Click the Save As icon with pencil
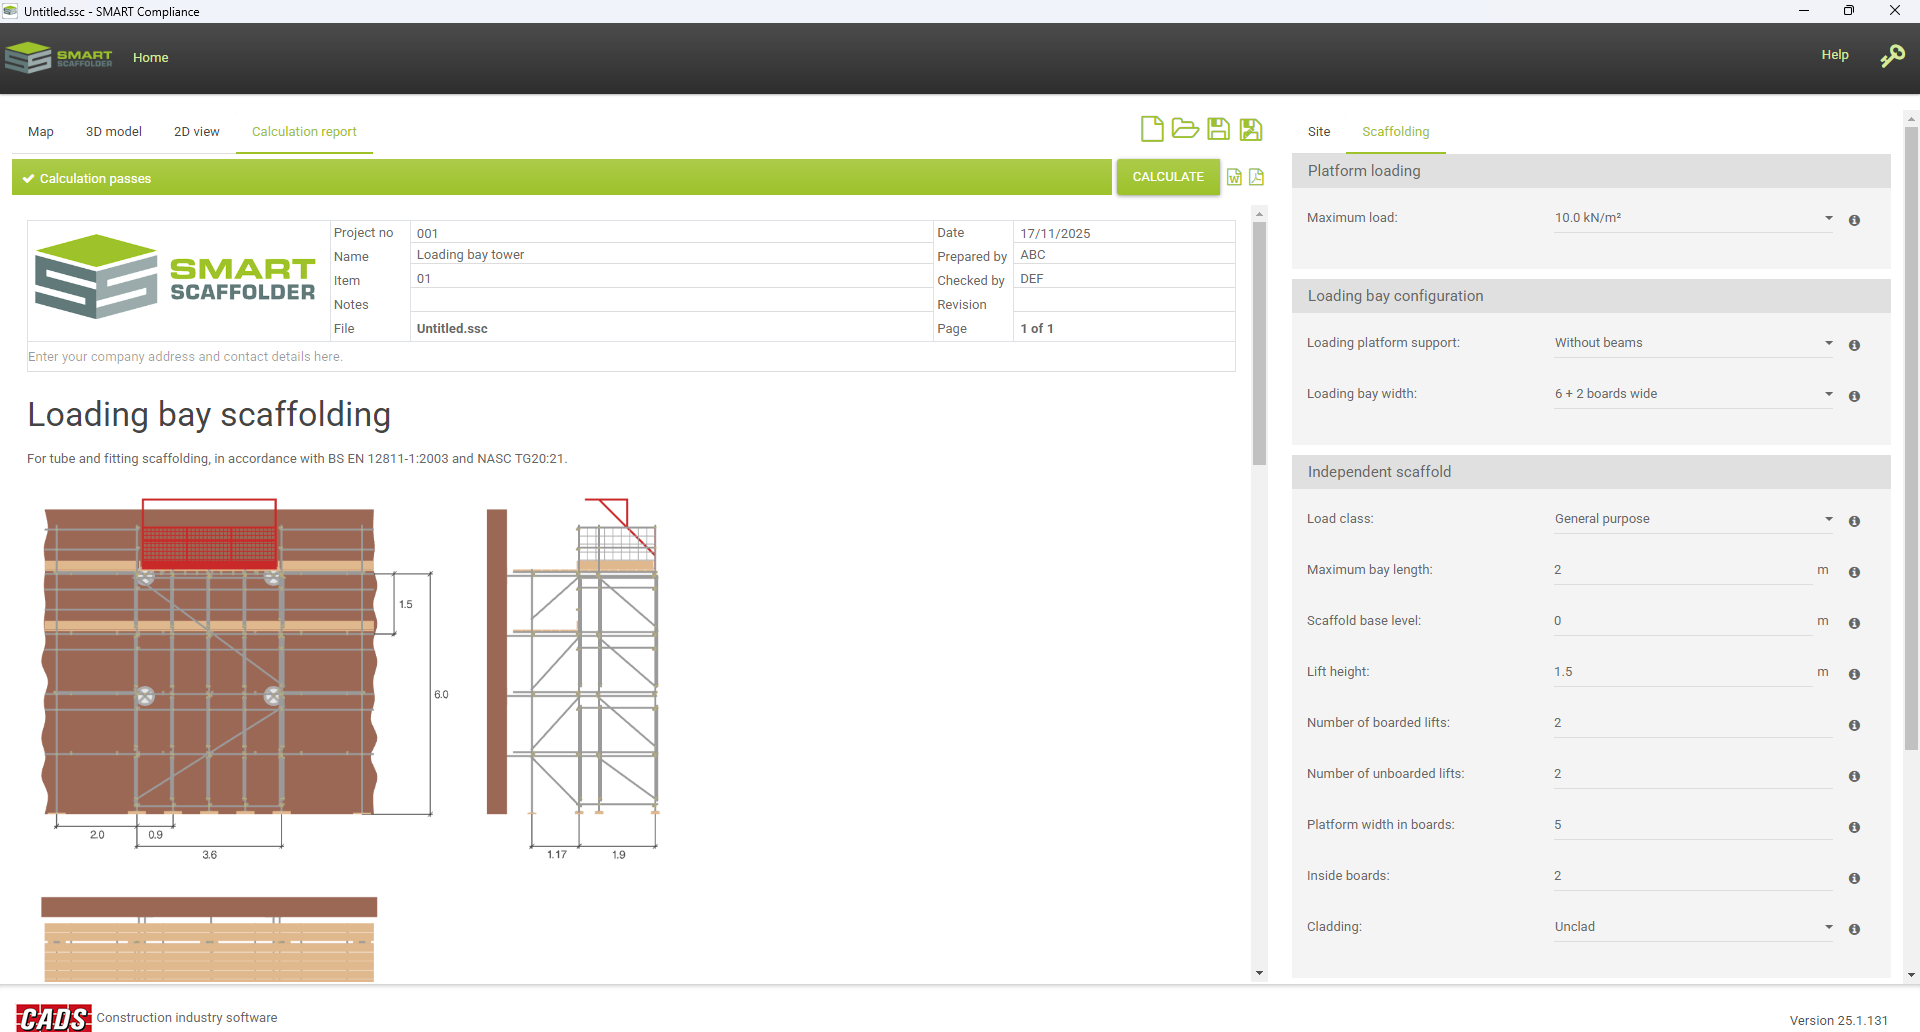The image size is (1920, 1032). point(1251,129)
